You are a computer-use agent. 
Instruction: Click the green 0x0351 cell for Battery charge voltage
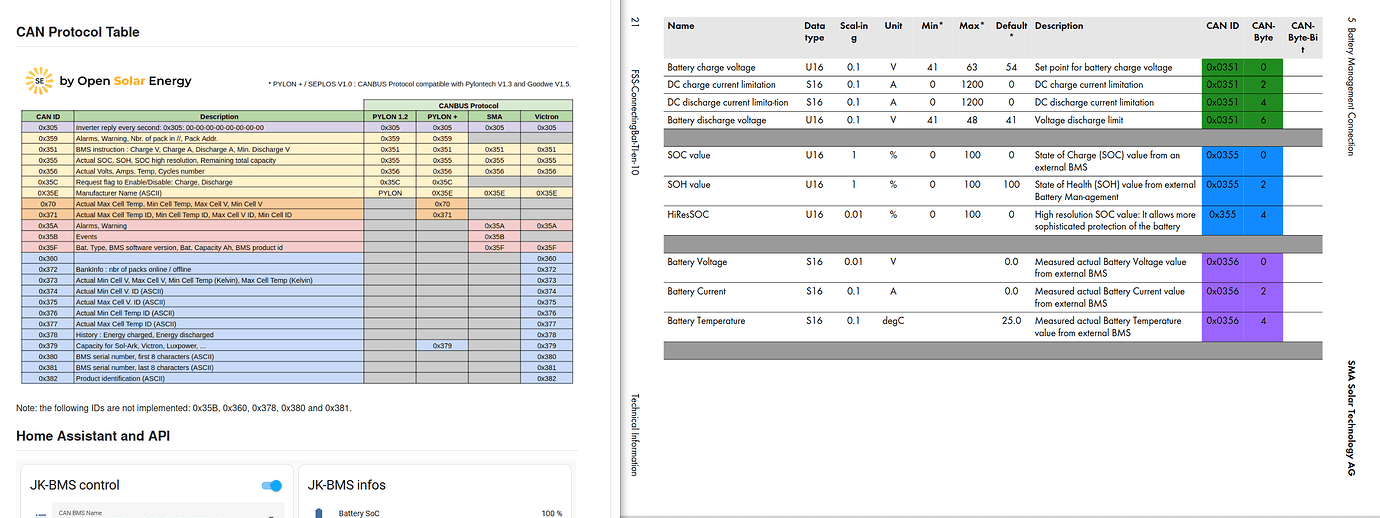(x=1221, y=67)
